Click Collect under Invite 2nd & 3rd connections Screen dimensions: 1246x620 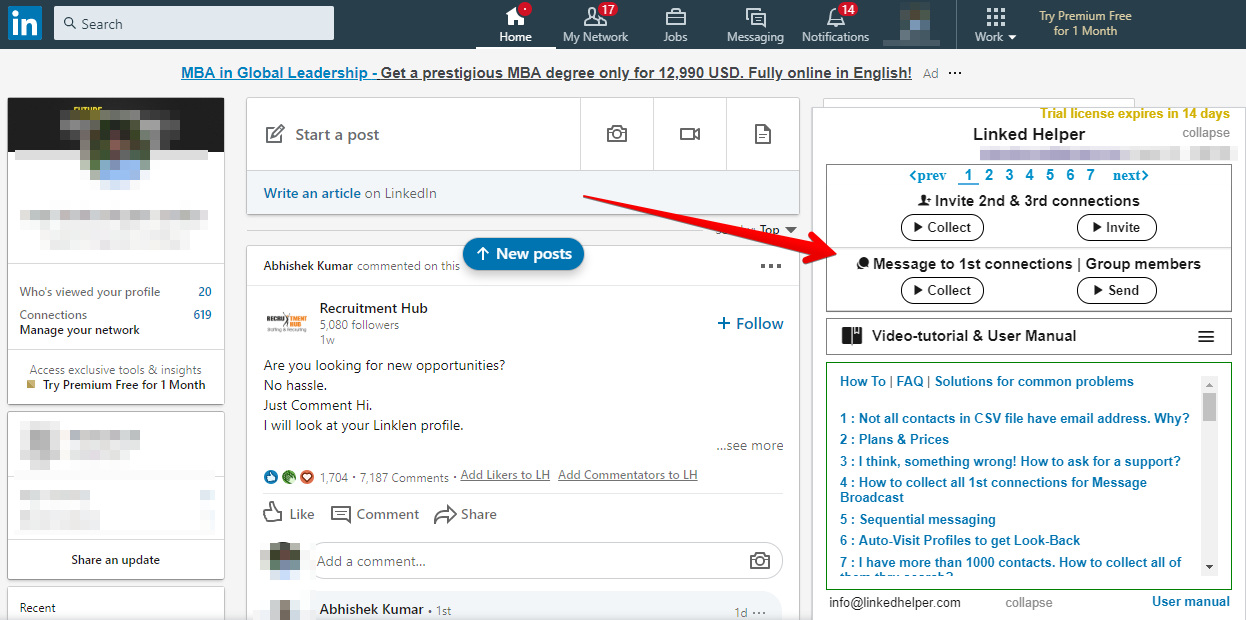coord(942,228)
